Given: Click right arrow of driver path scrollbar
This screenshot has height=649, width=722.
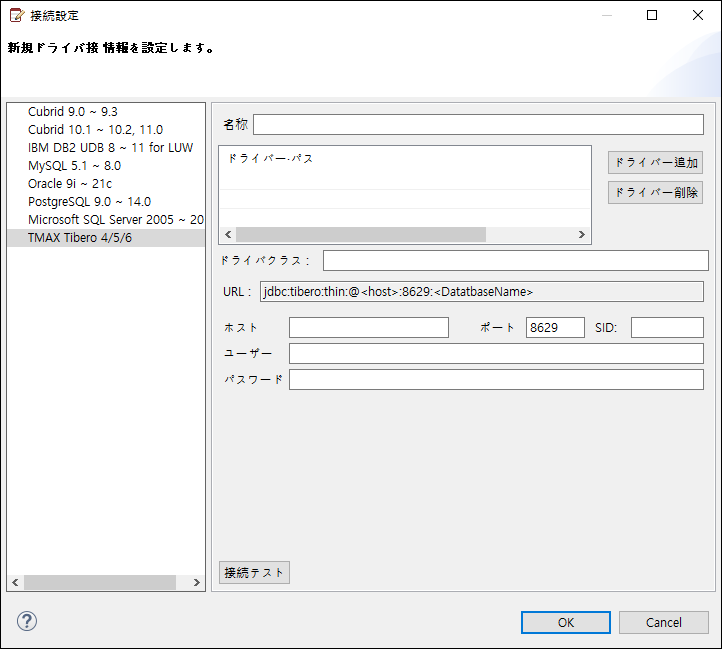Looking at the screenshot, I should [x=581, y=235].
